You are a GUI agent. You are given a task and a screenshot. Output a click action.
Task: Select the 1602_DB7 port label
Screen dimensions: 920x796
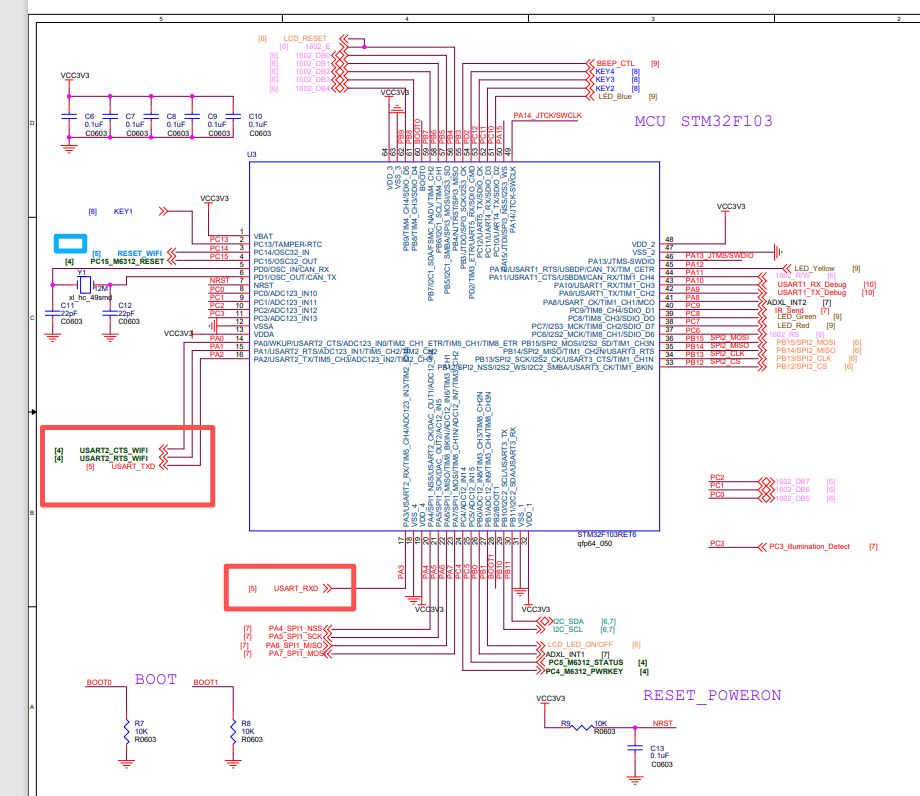[792, 481]
